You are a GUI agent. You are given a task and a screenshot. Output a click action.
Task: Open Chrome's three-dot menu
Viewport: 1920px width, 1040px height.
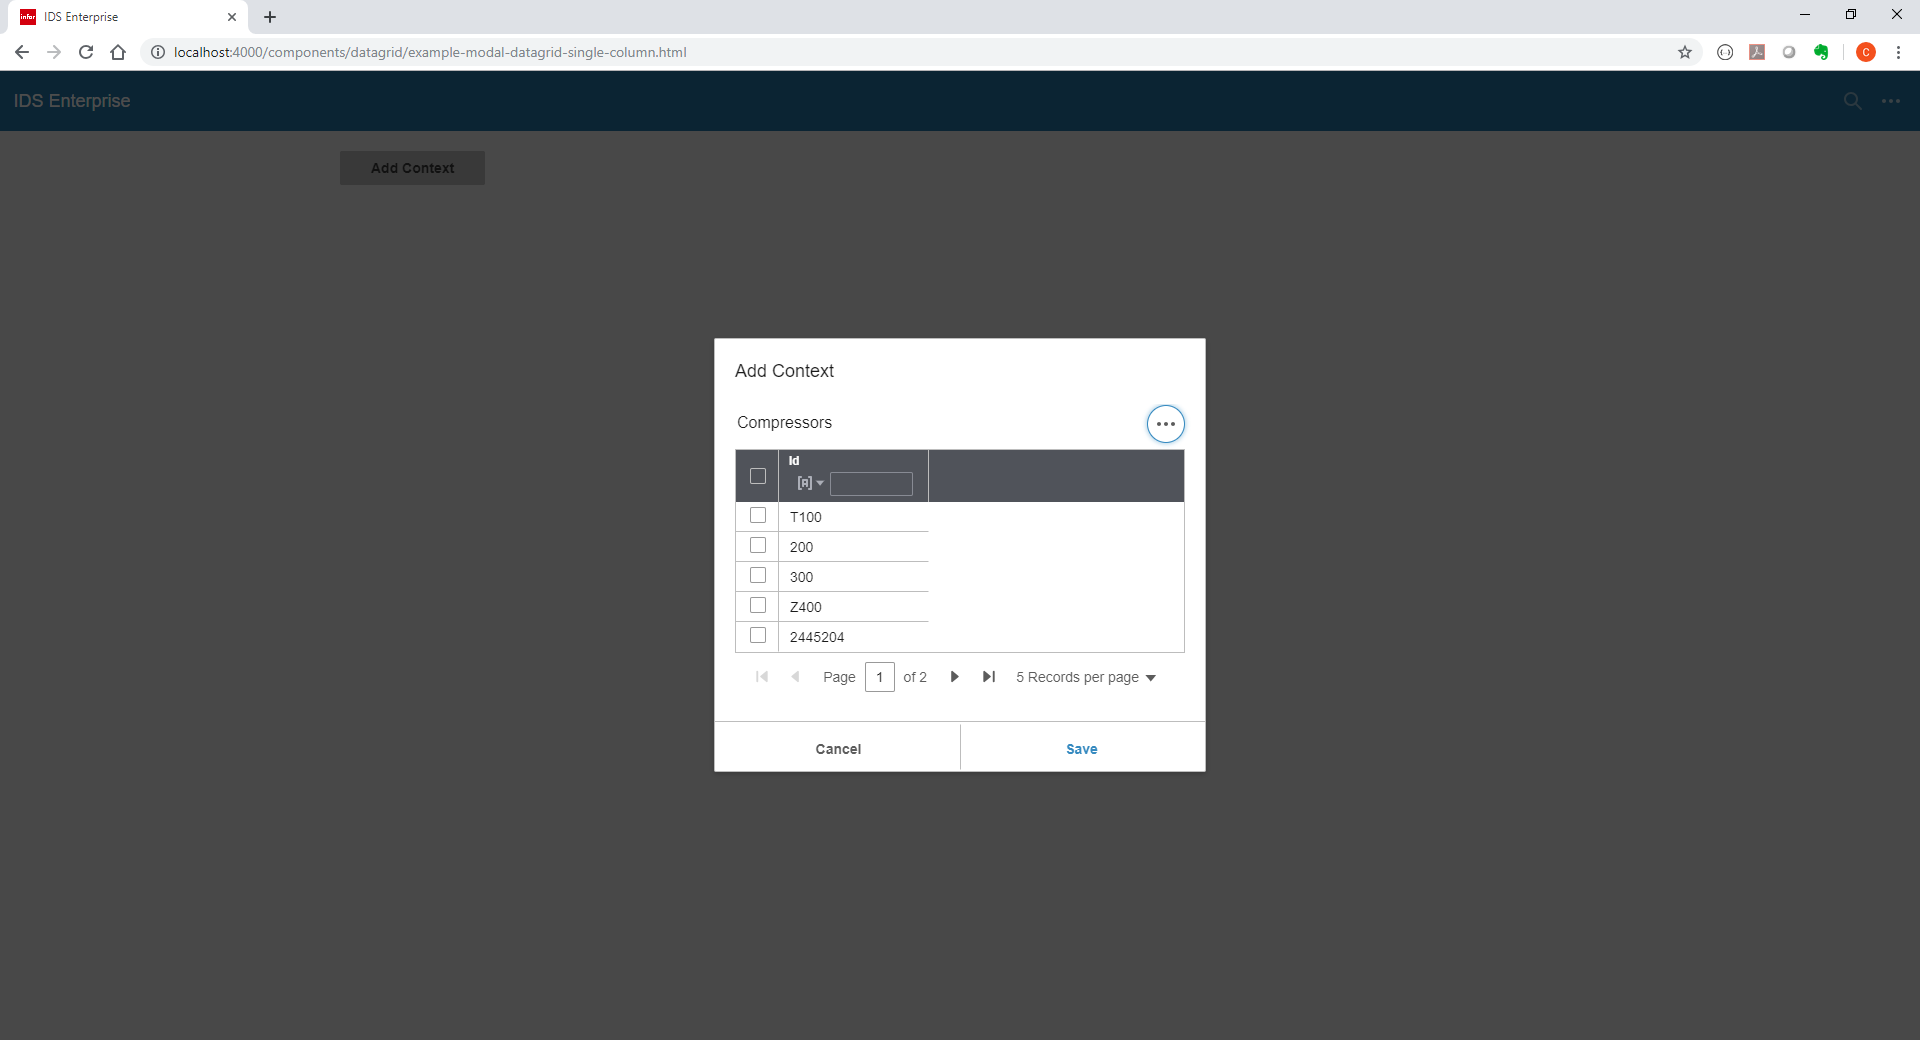[x=1898, y=52]
